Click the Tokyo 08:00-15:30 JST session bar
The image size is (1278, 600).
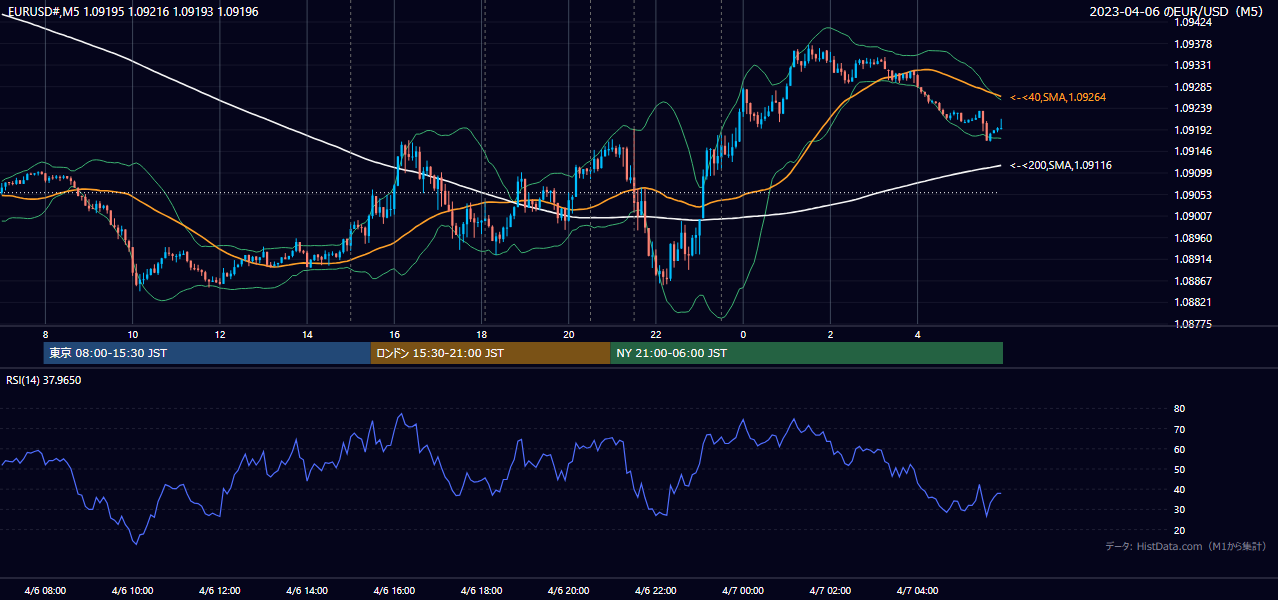coord(207,353)
